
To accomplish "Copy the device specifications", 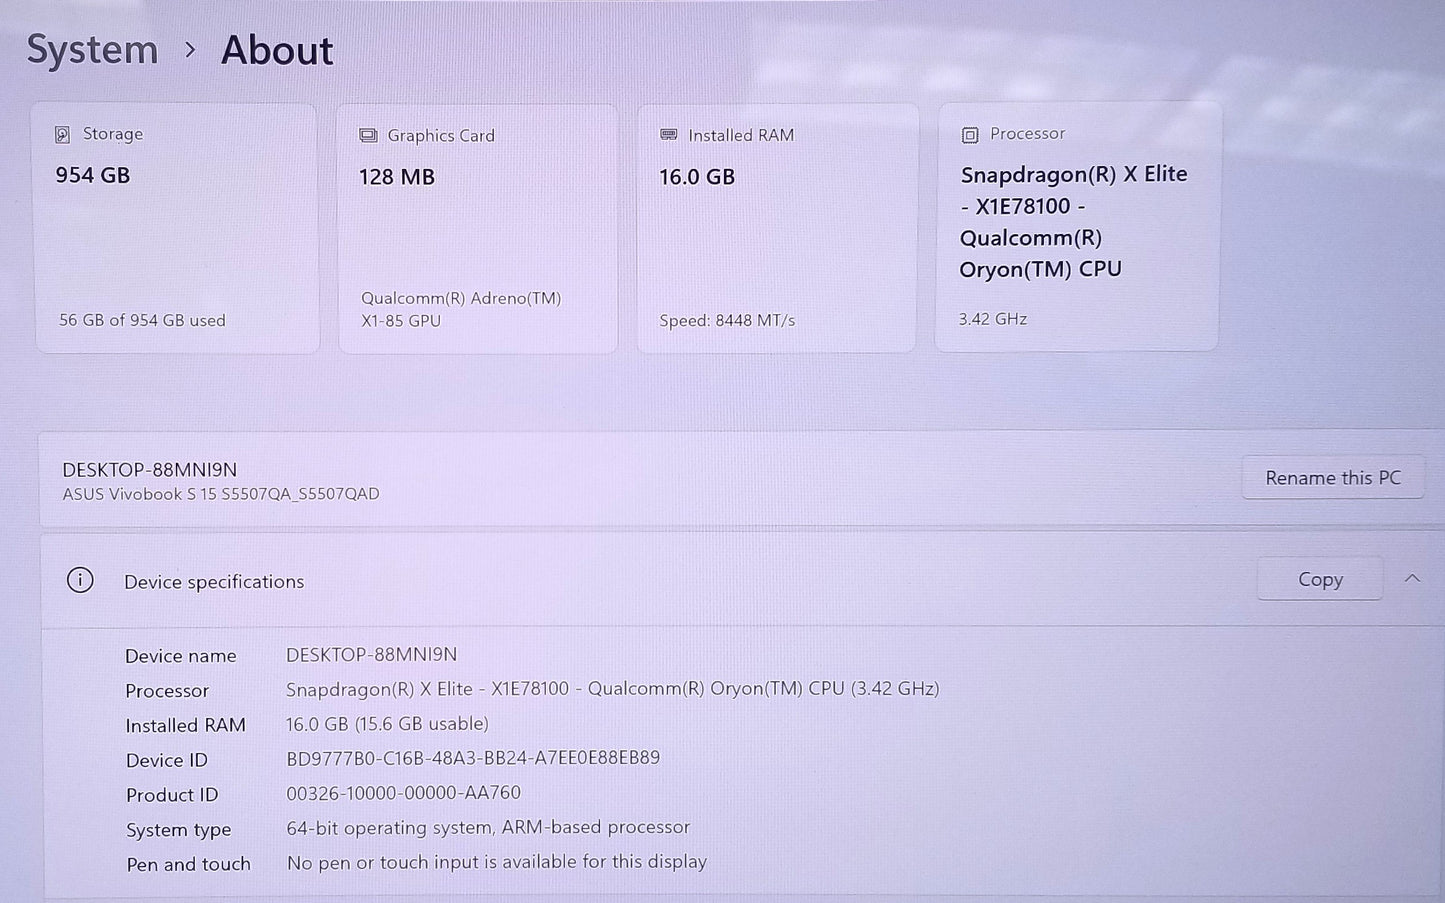I will 1320,579.
